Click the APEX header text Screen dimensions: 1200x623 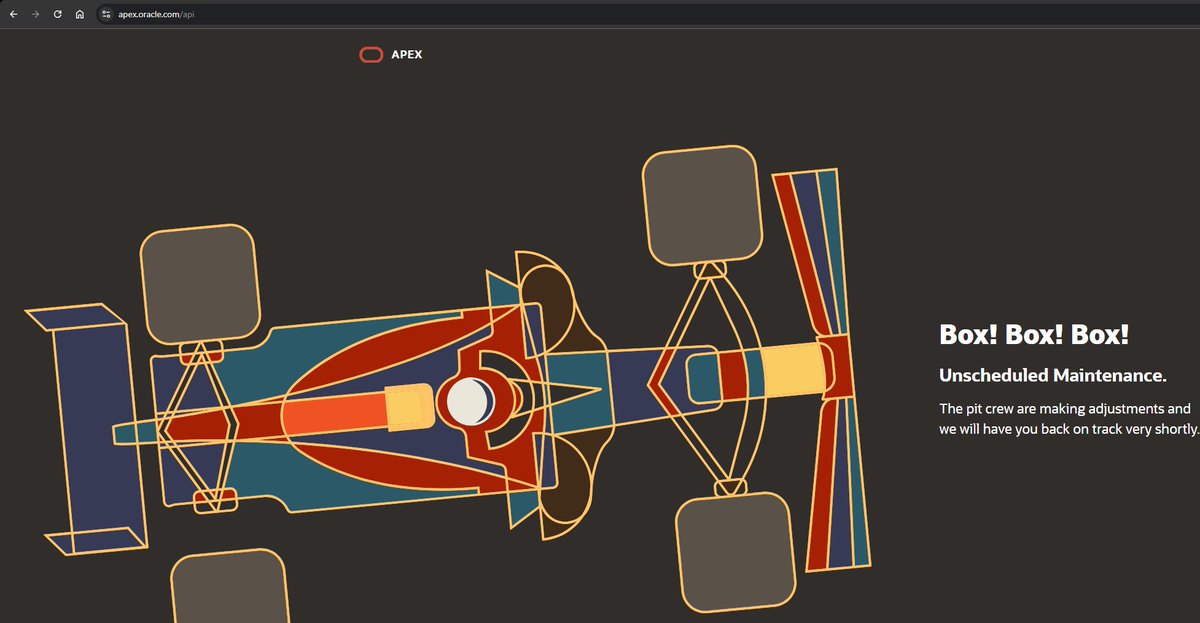[x=407, y=55]
